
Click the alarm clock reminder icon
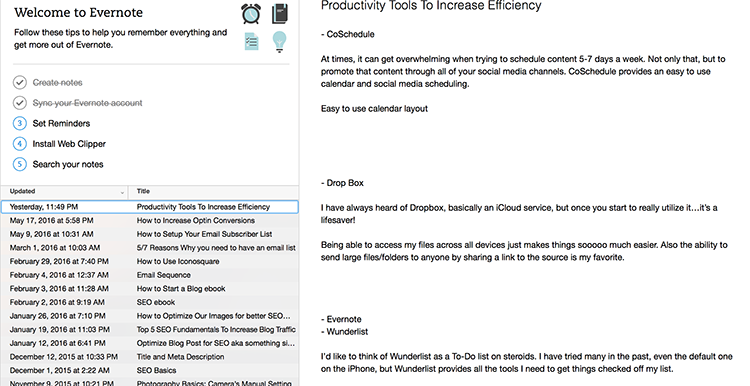click(x=251, y=13)
